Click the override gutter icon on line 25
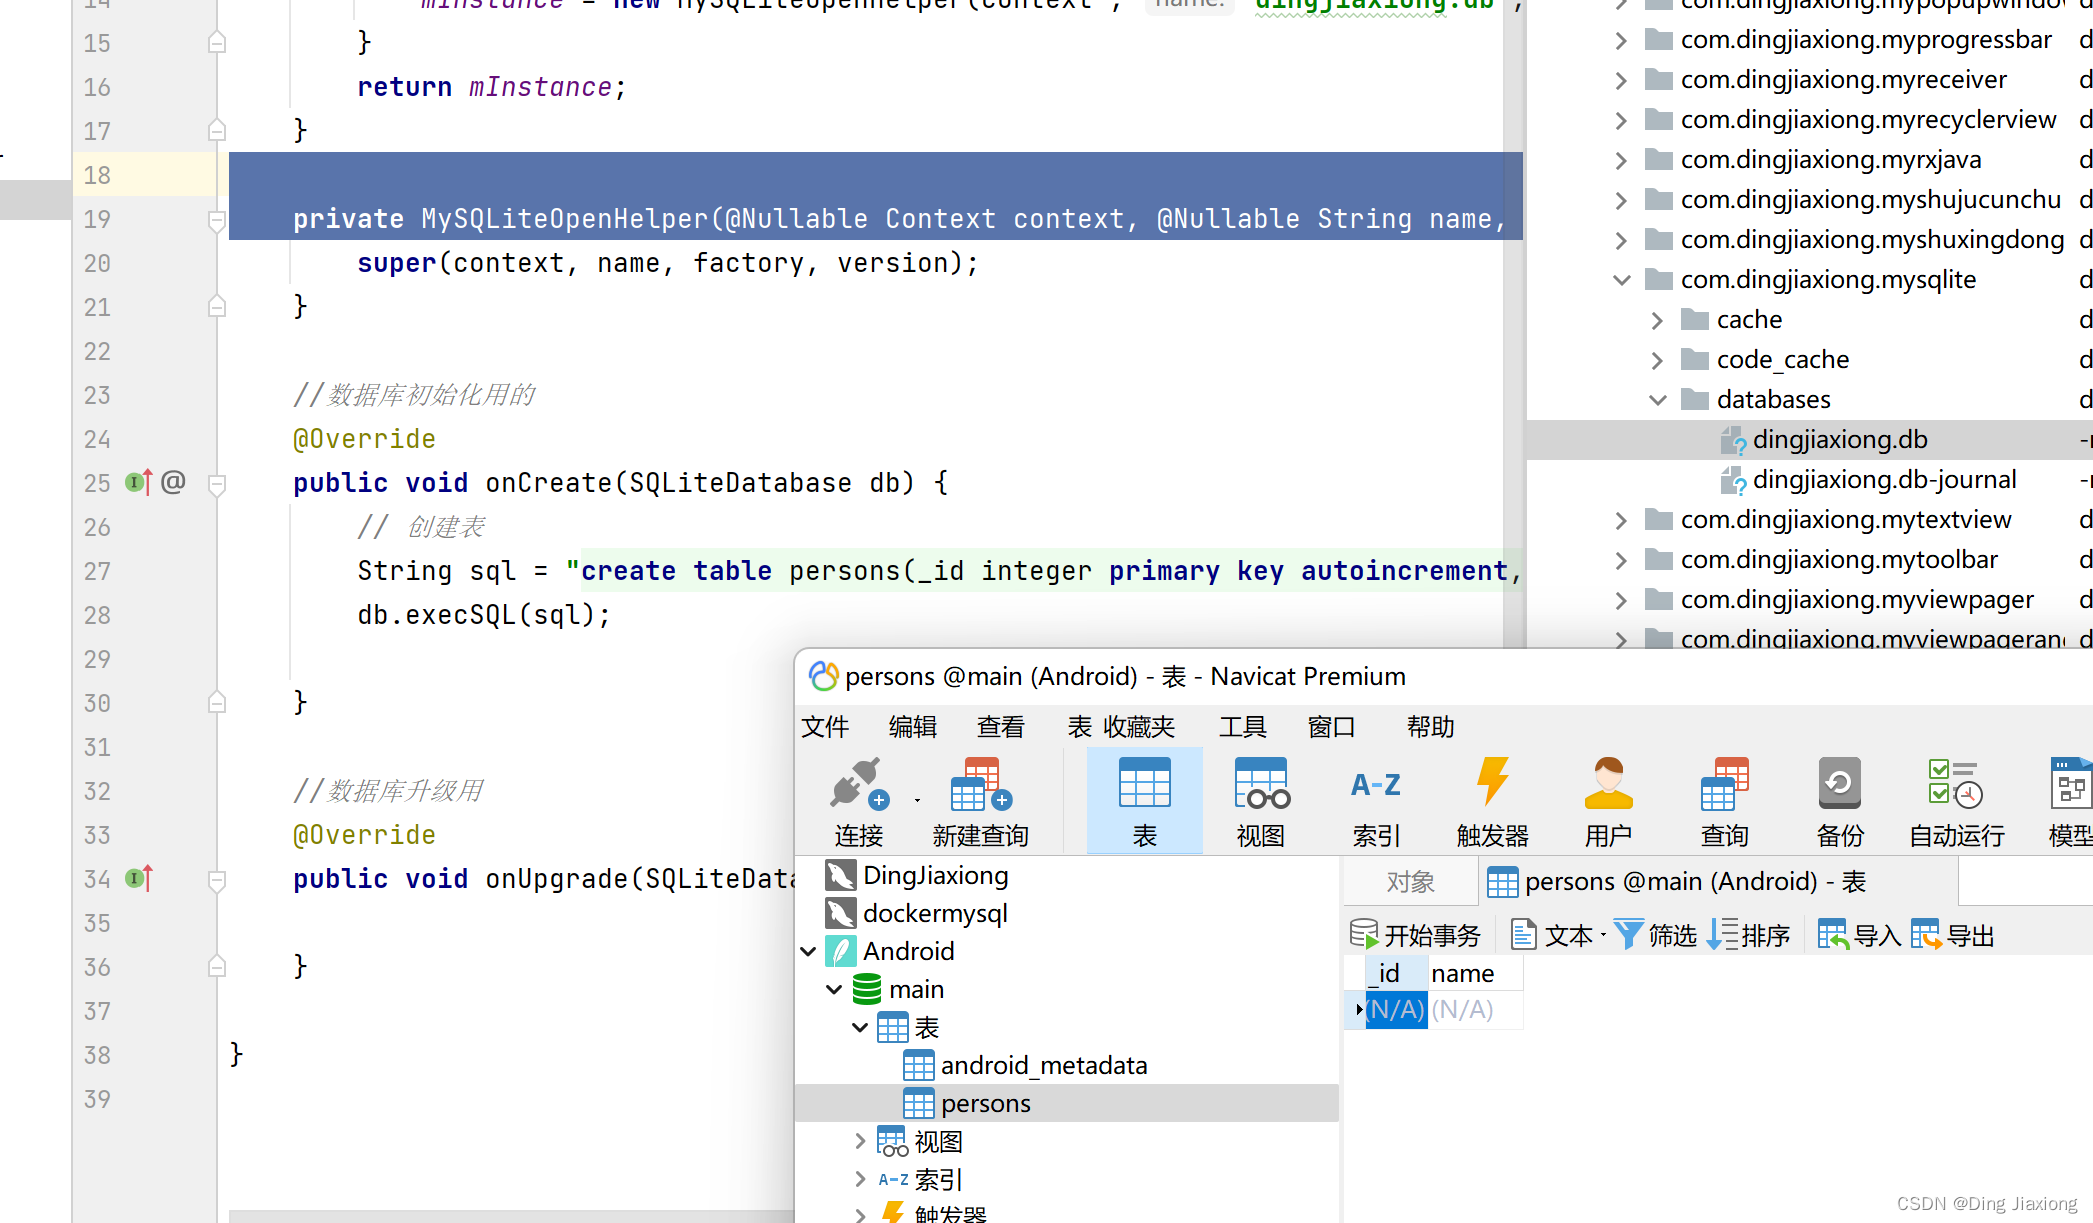Screen dimensions: 2093x1223 click(x=139, y=482)
